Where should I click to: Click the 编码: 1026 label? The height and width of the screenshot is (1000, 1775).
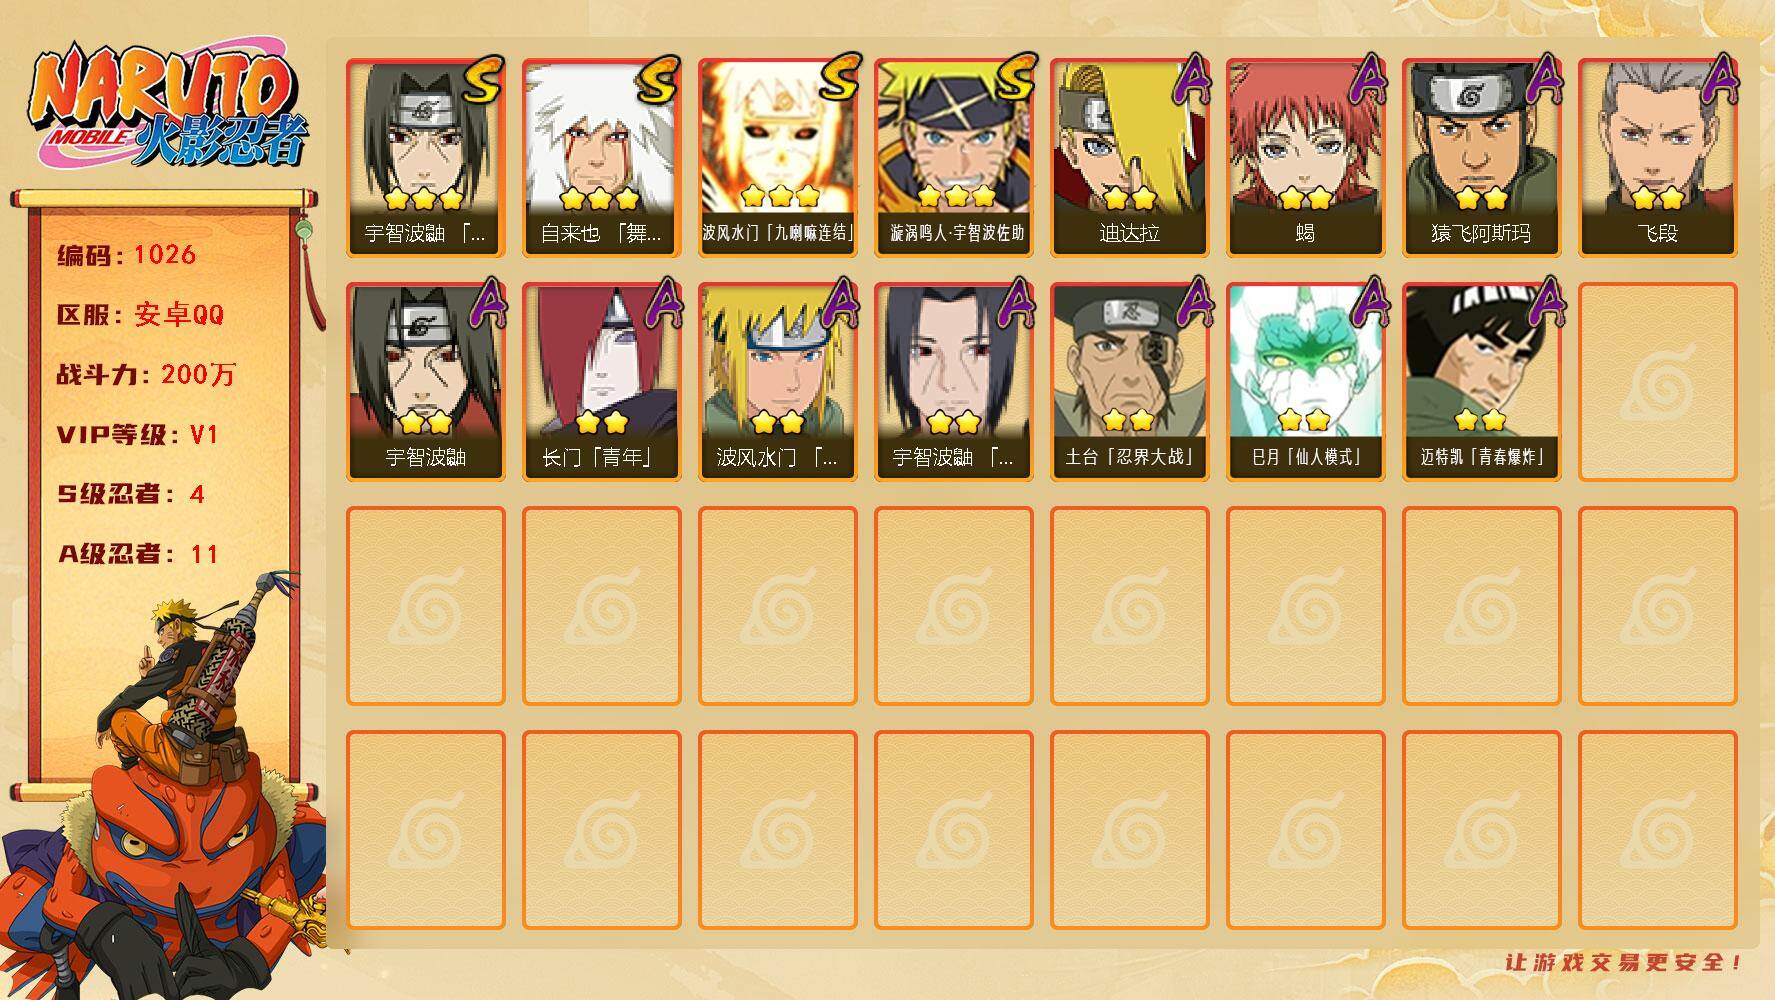(126, 255)
